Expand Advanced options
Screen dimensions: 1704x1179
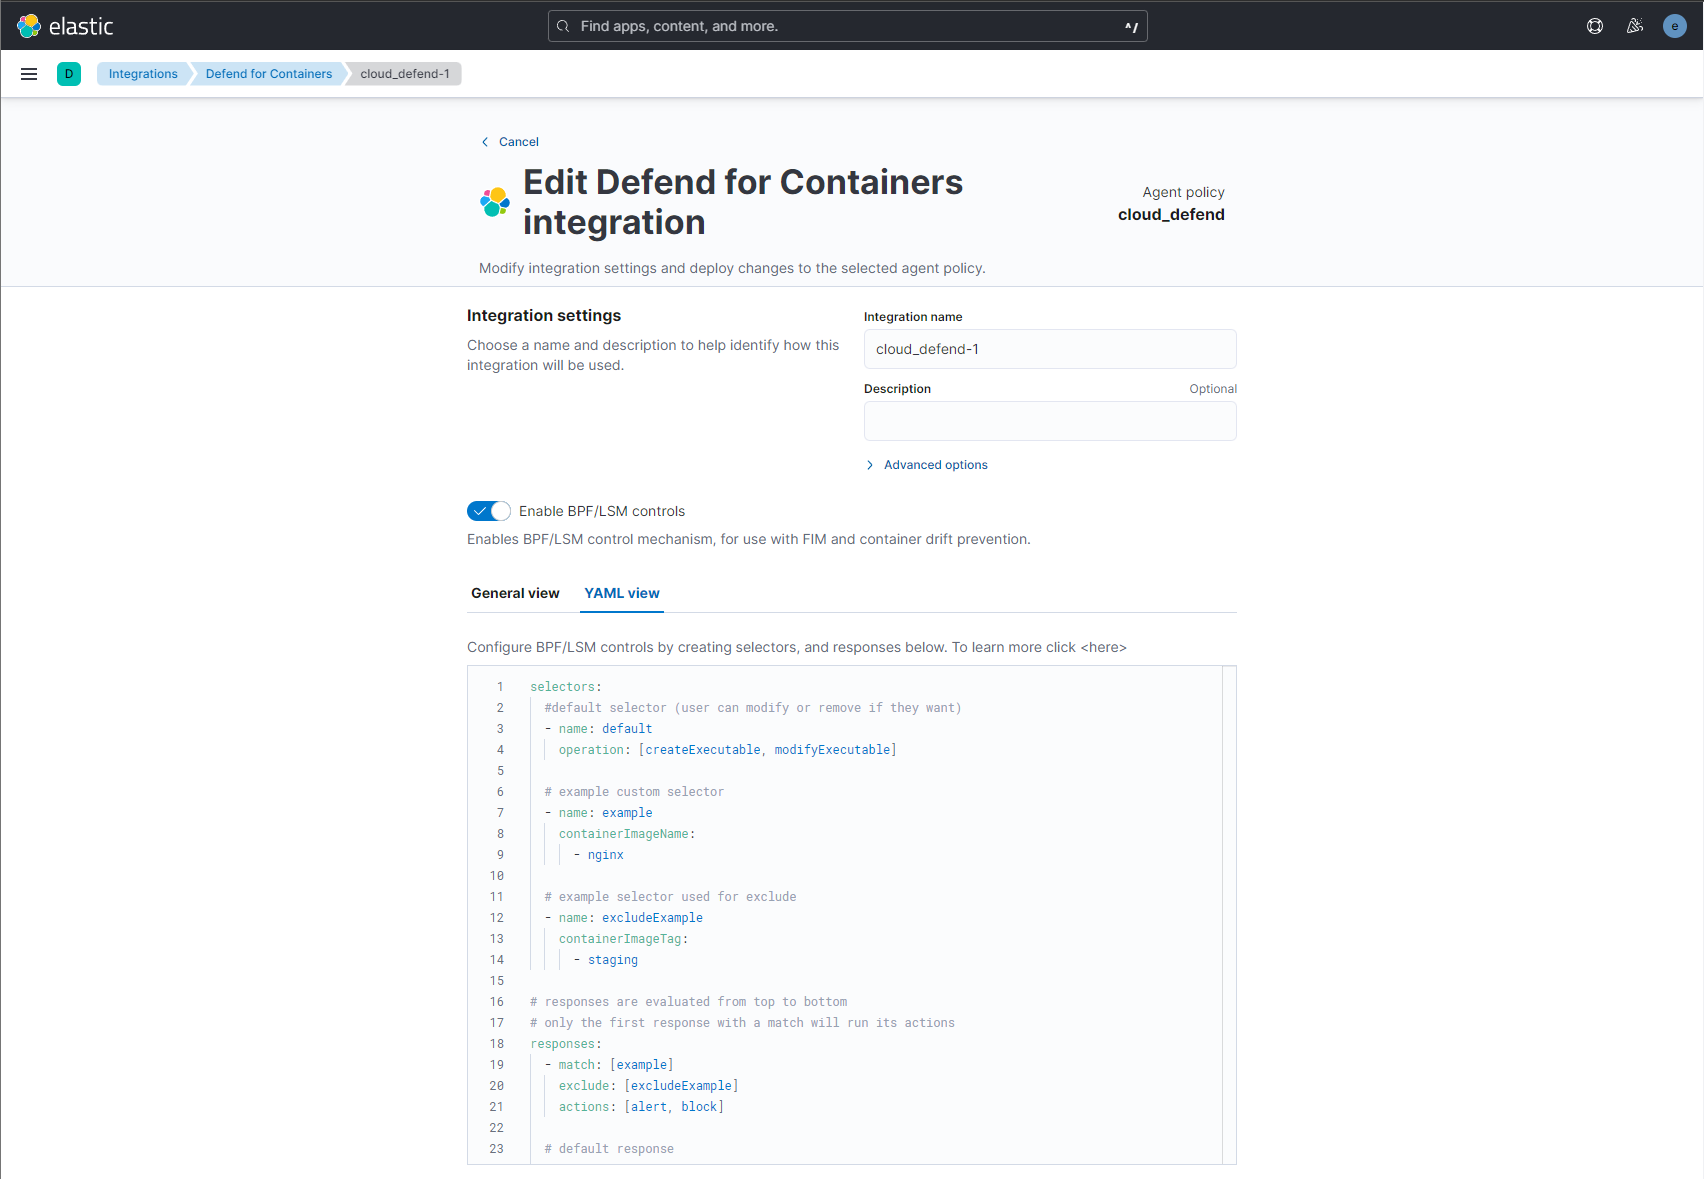[x=934, y=464]
